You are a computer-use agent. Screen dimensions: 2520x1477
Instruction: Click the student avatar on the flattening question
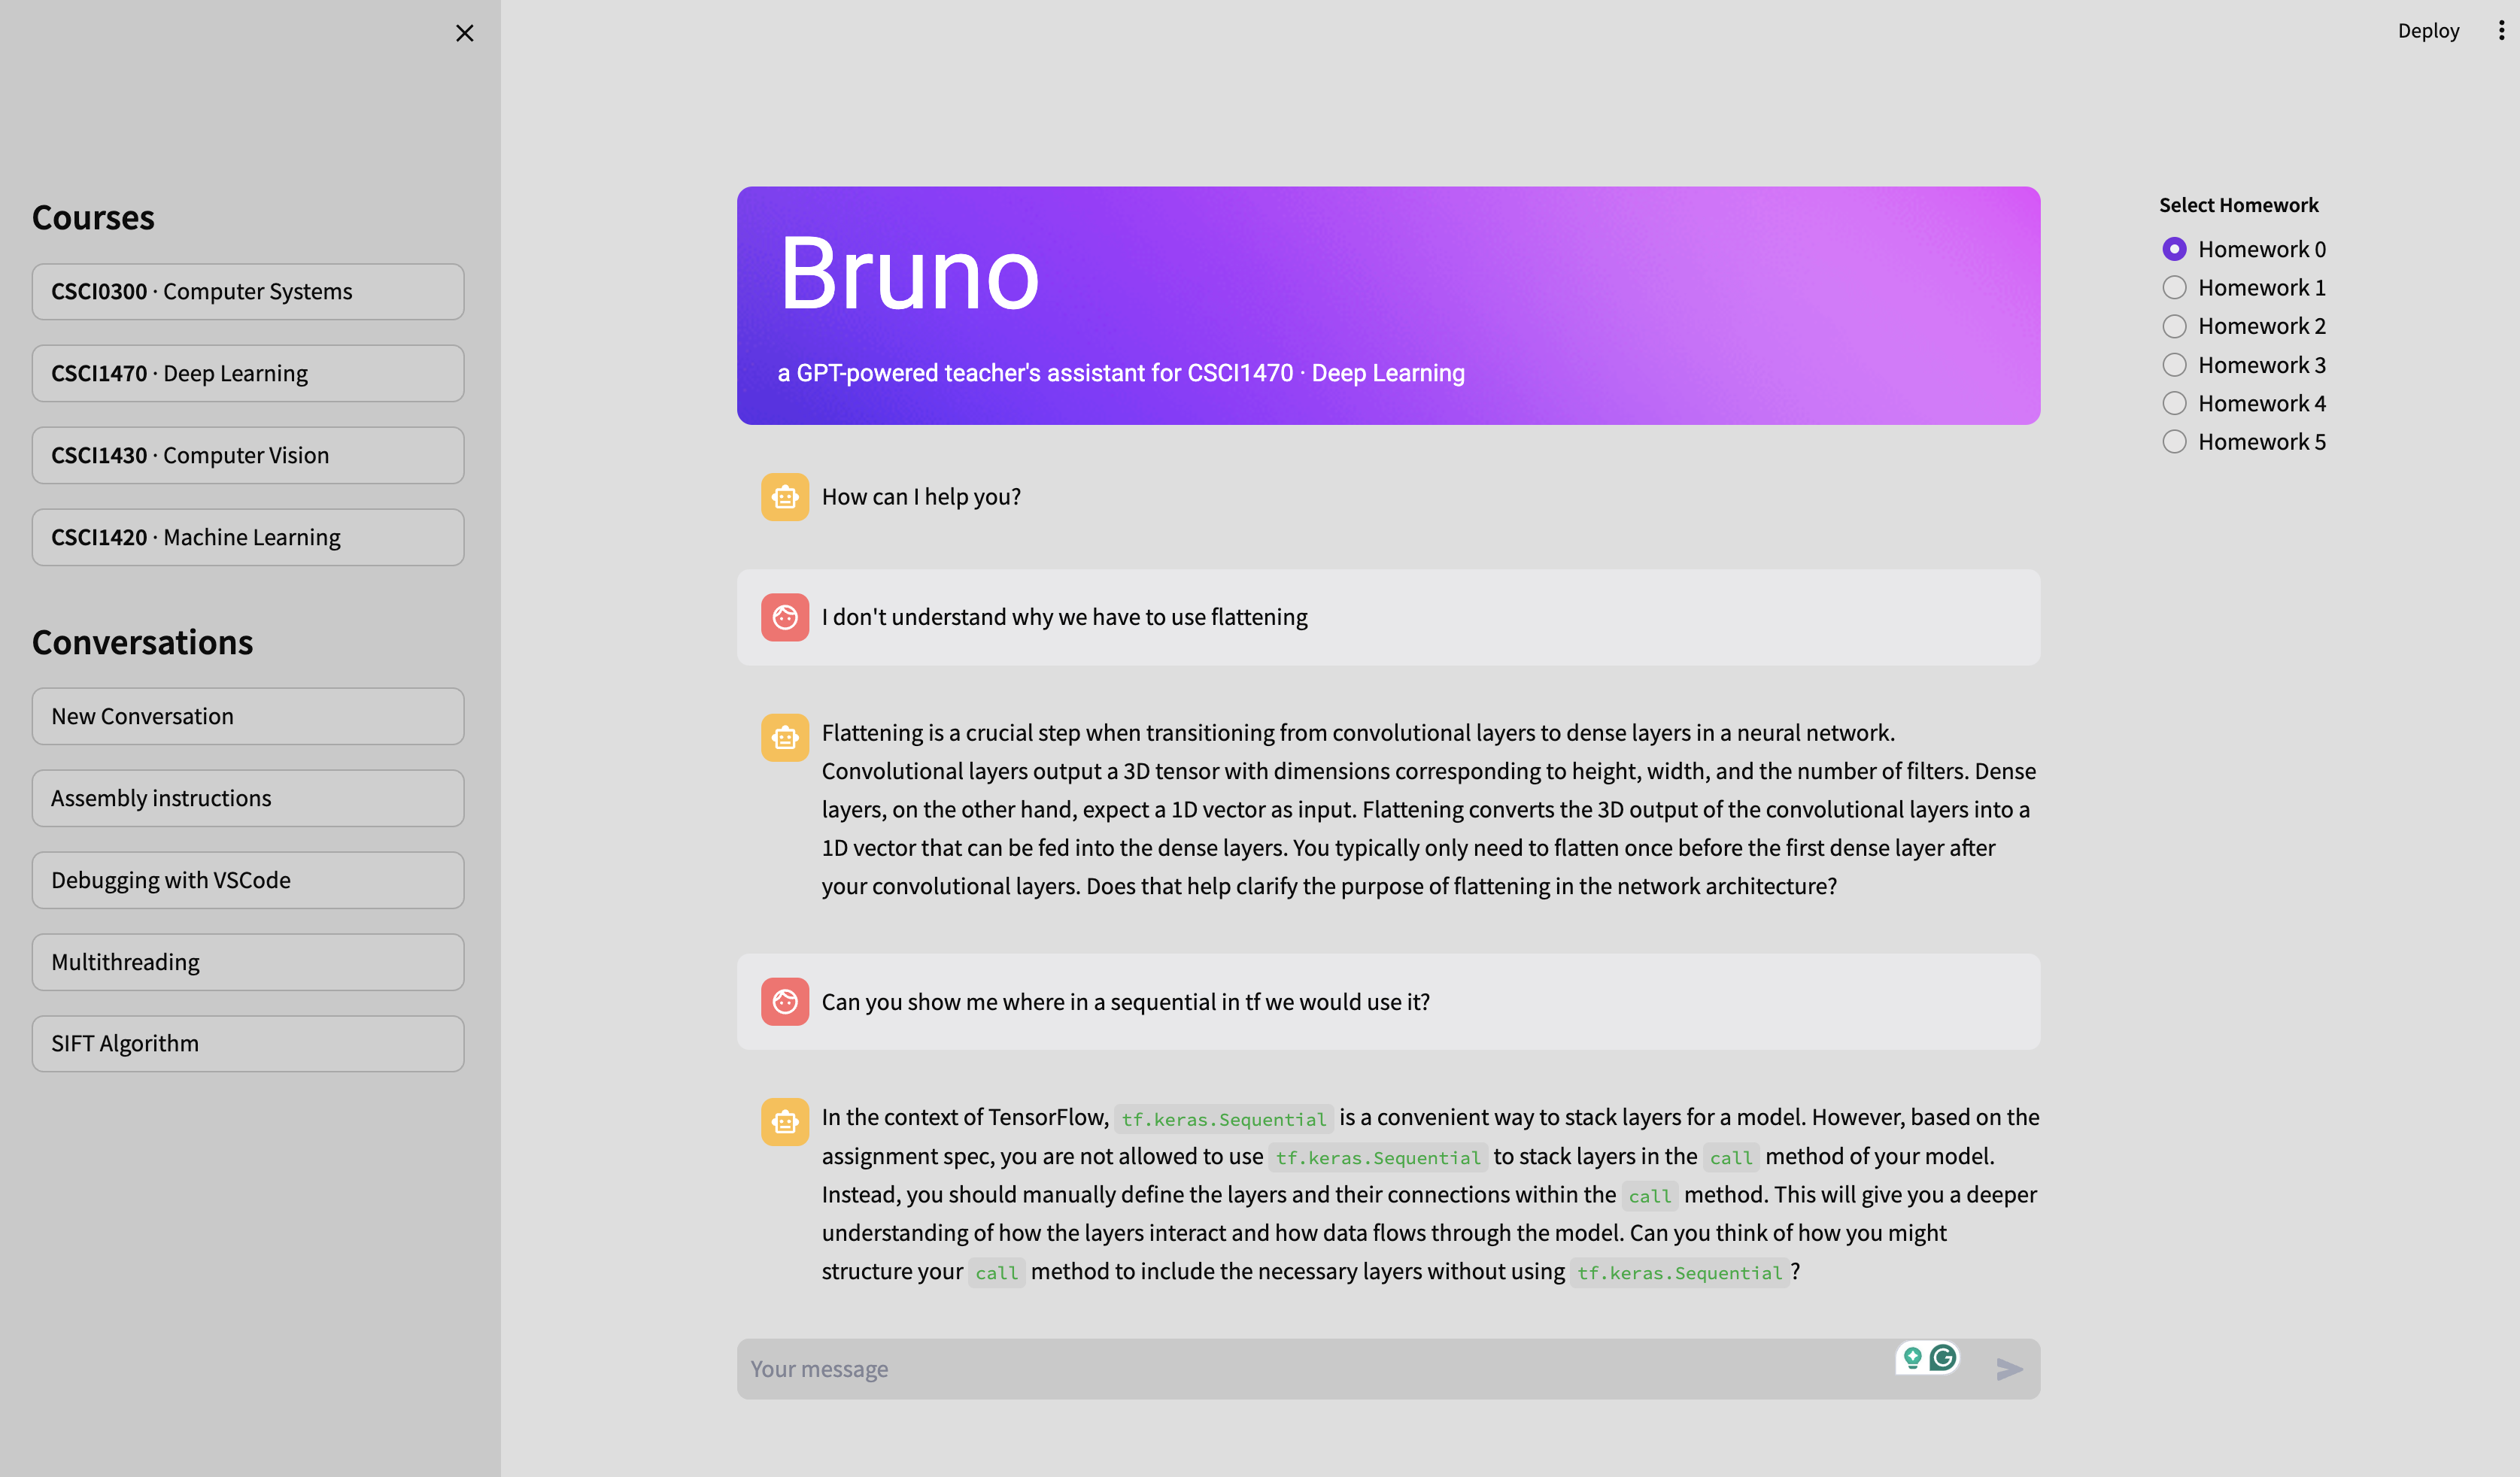pyautogui.click(x=785, y=617)
